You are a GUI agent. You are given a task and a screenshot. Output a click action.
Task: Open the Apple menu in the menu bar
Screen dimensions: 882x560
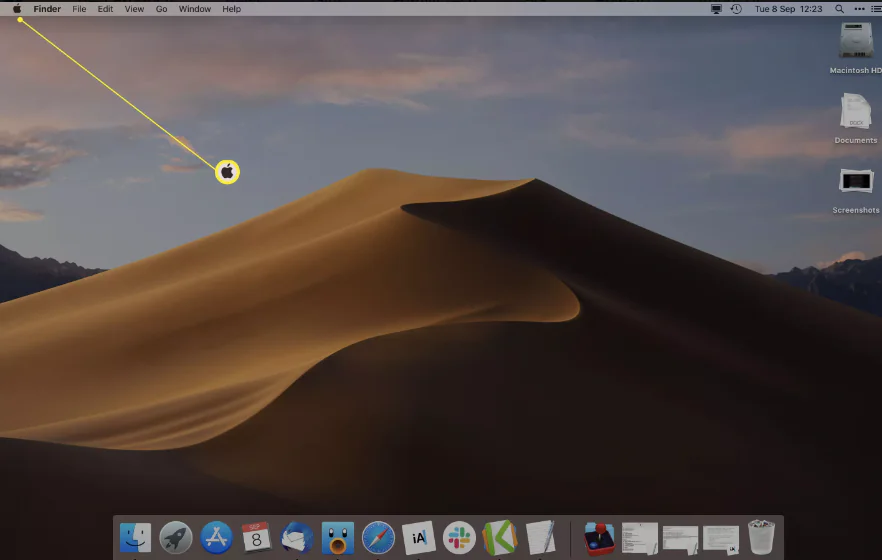pyautogui.click(x=17, y=8)
